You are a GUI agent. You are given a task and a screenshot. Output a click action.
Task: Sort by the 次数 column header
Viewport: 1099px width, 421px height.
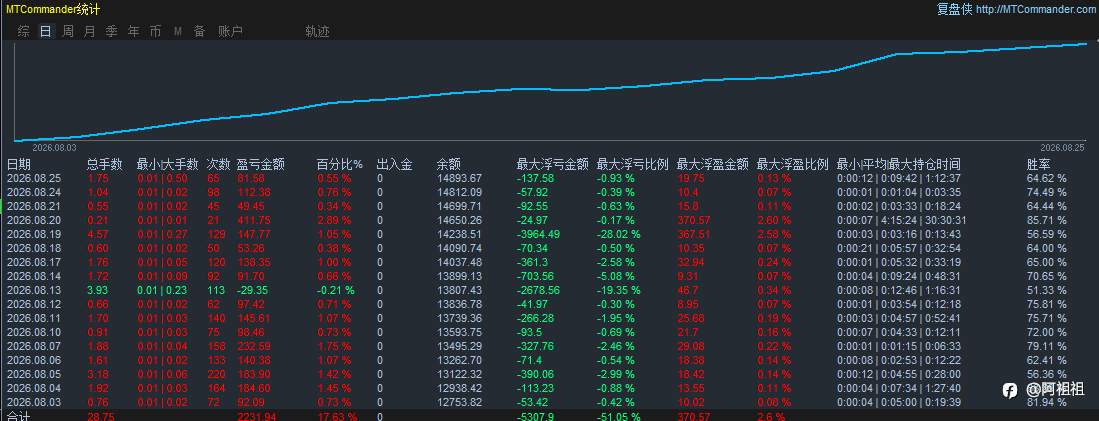(219, 165)
